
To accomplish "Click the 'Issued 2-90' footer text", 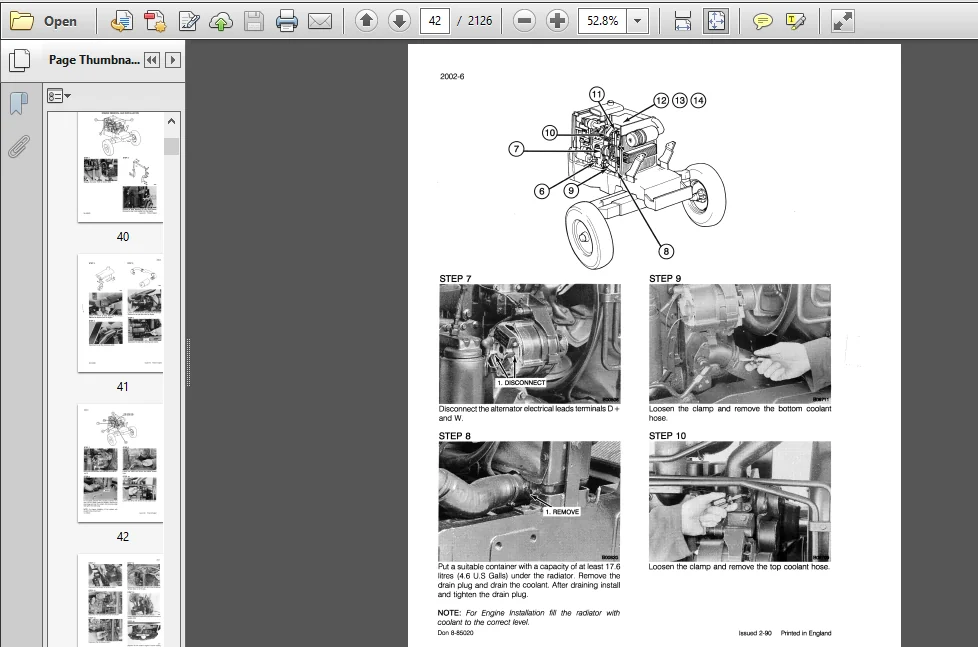I will 755,633.
